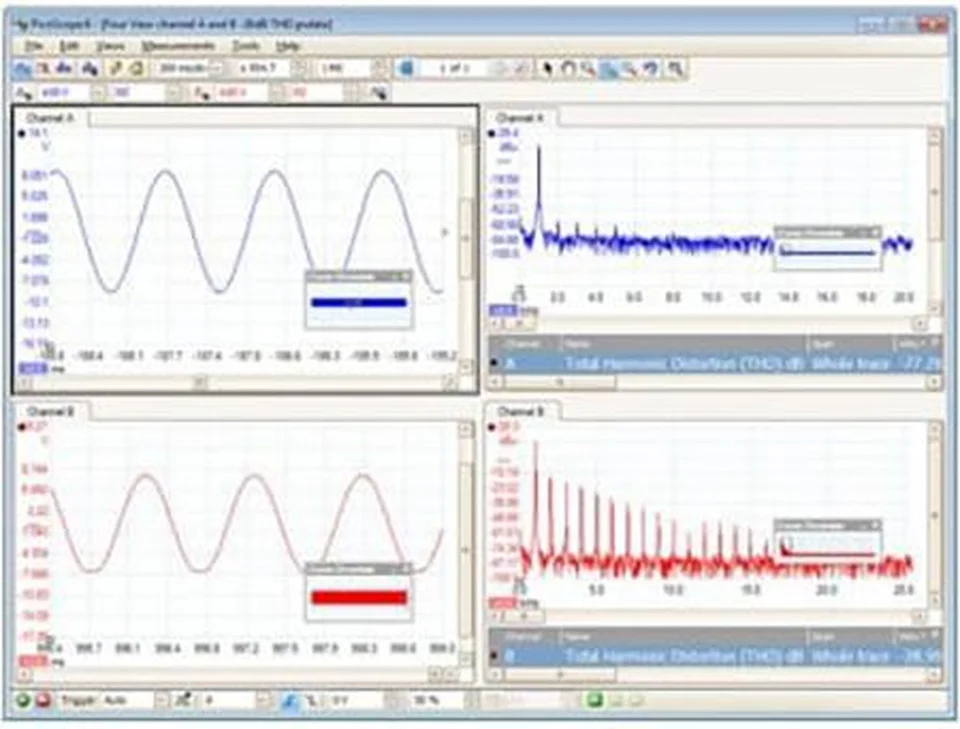Select the rising edge trigger icon

click(287, 701)
